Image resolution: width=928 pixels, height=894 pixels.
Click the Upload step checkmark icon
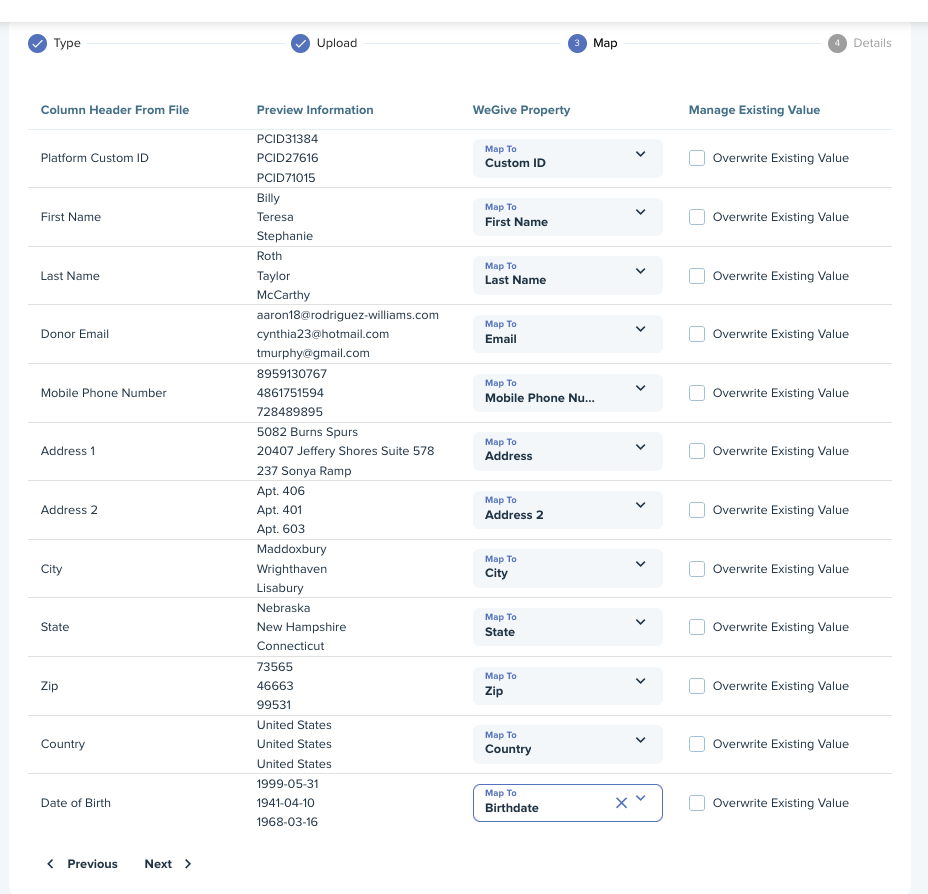pos(301,43)
